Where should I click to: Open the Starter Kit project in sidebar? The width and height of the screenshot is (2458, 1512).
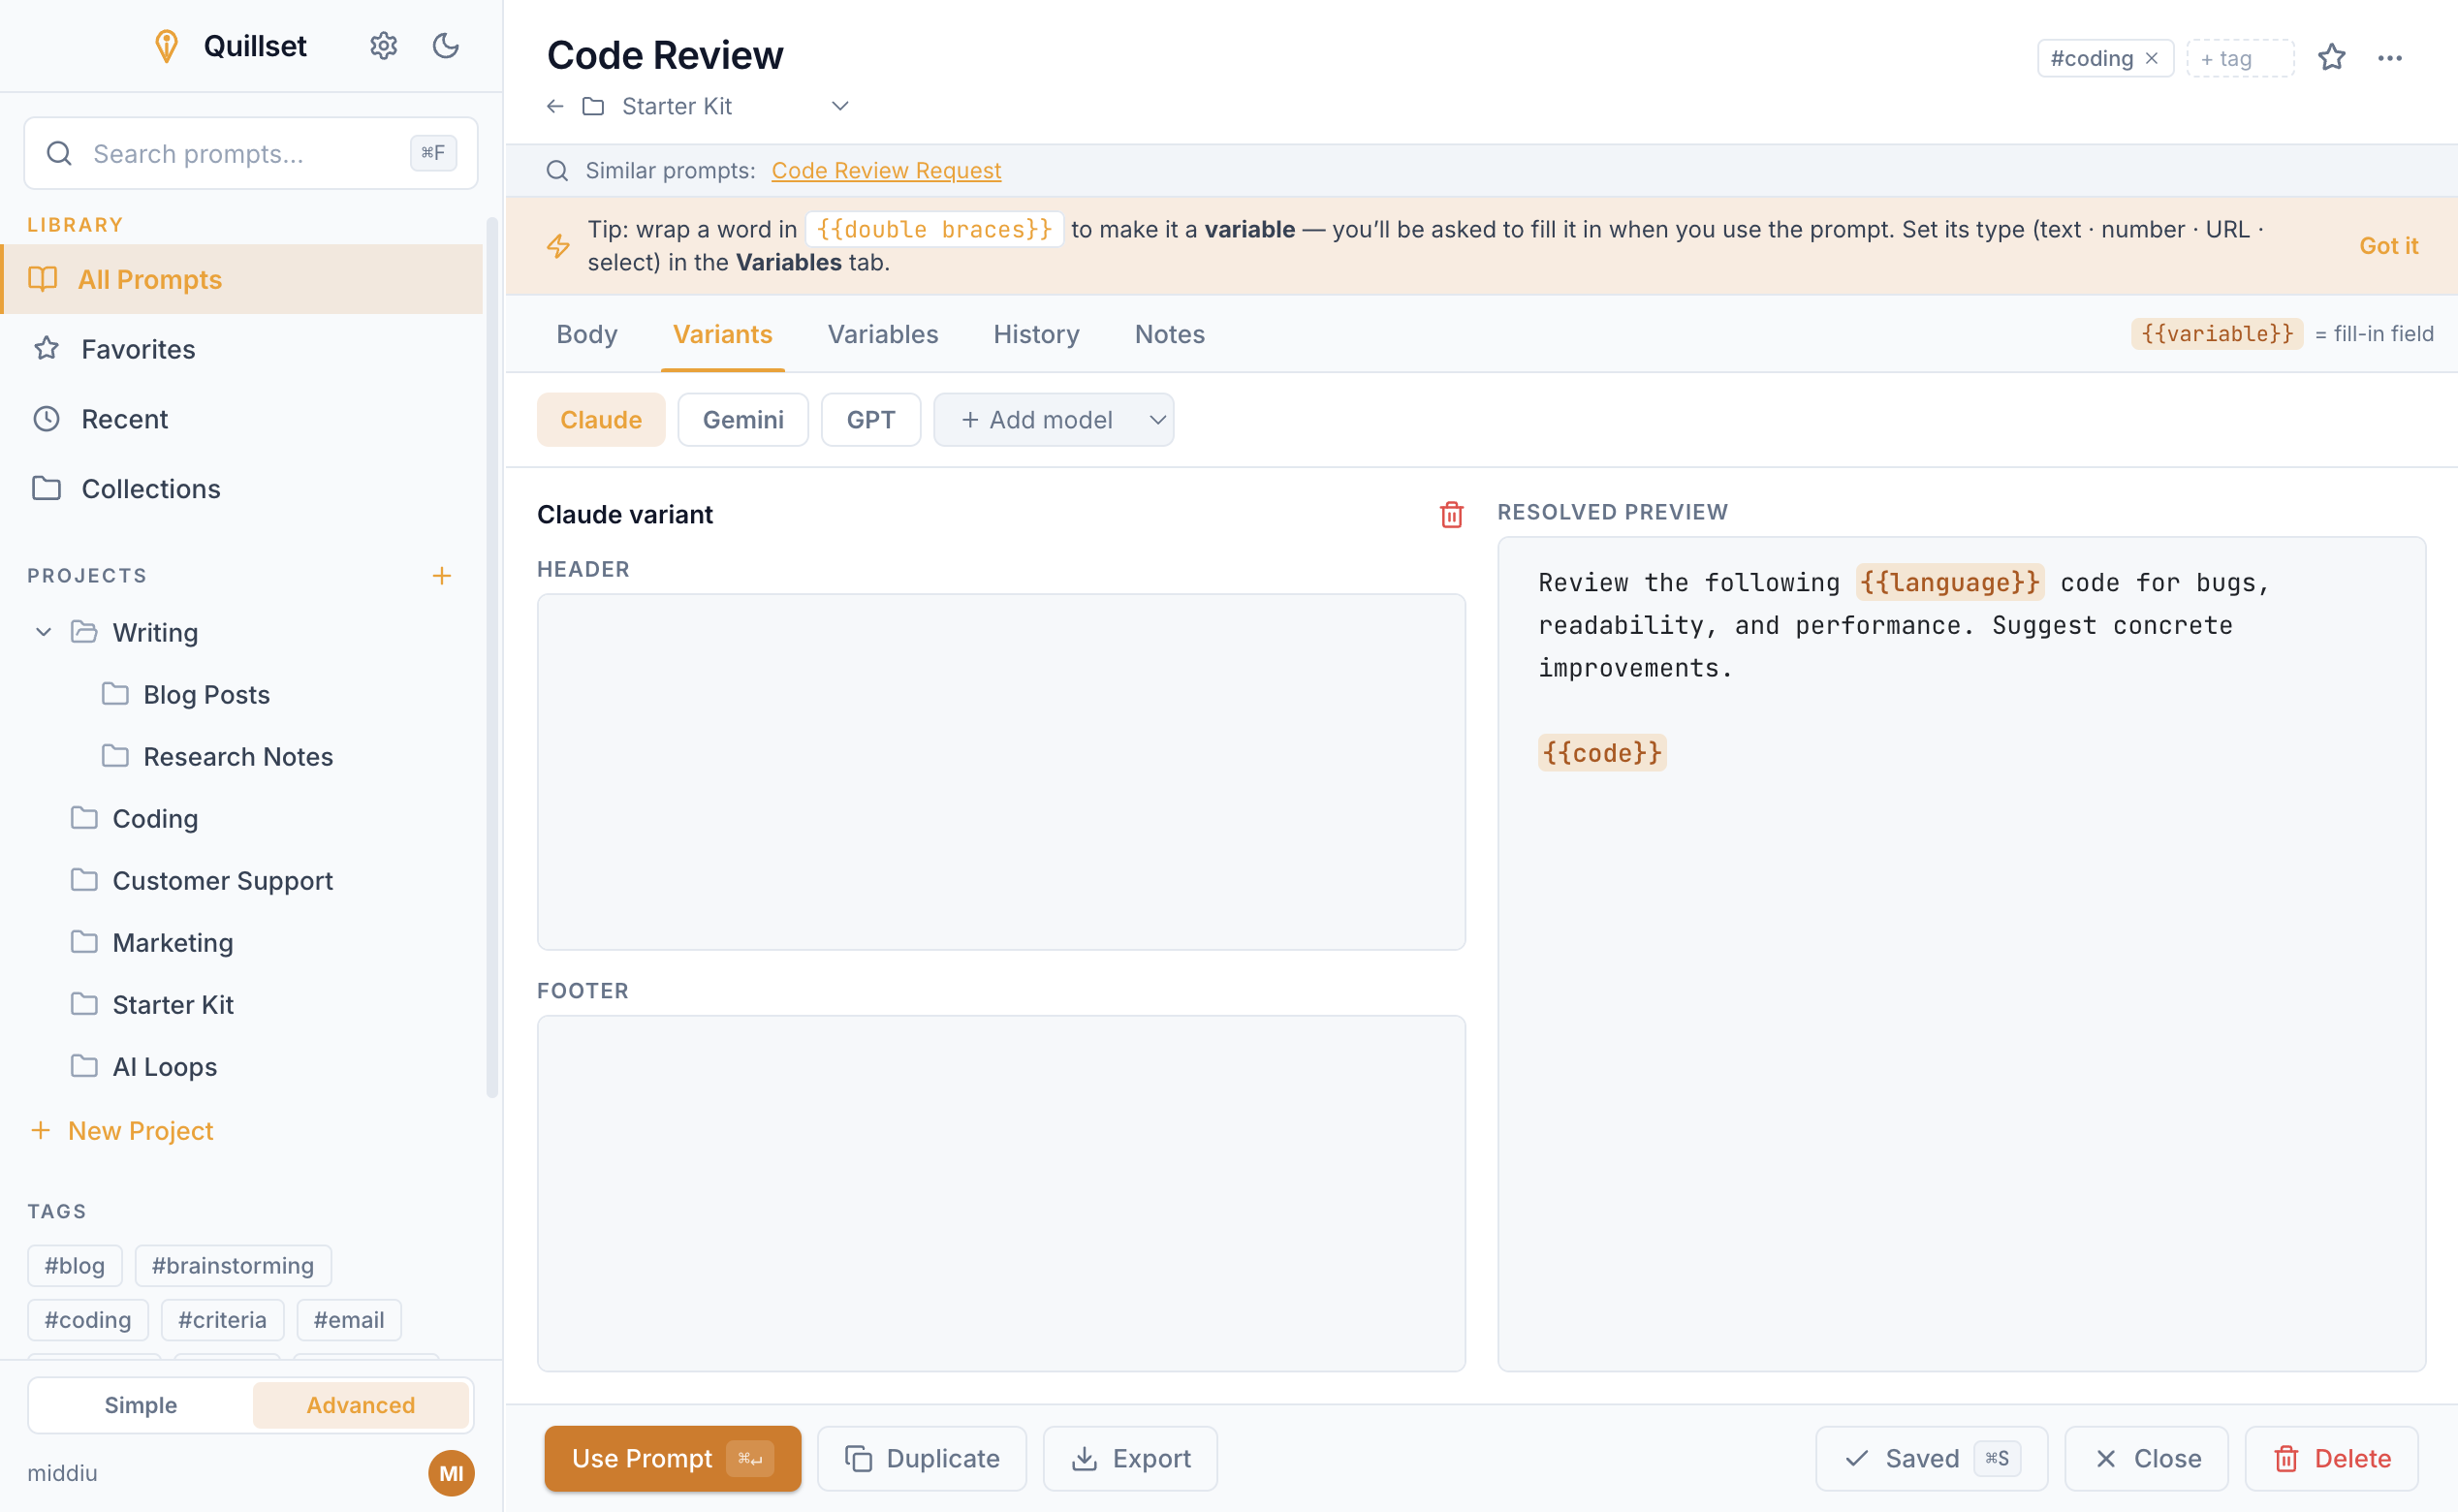tap(172, 1004)
